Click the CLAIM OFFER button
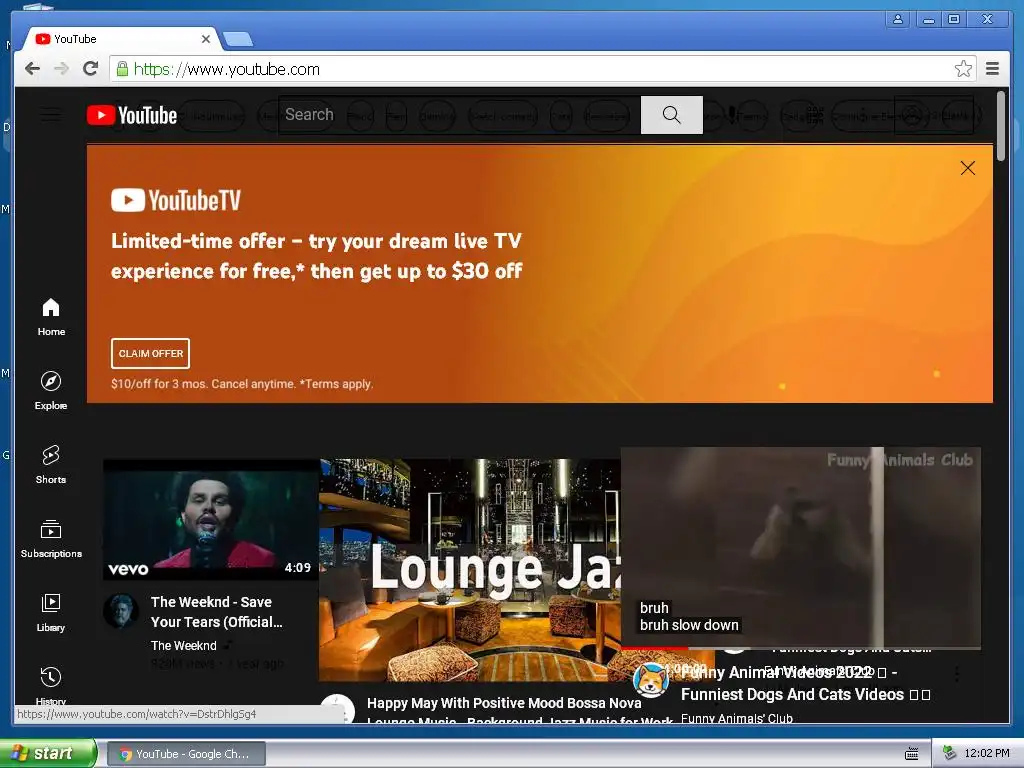Viewport: 1024px width, 768px height. click(150, 353)
